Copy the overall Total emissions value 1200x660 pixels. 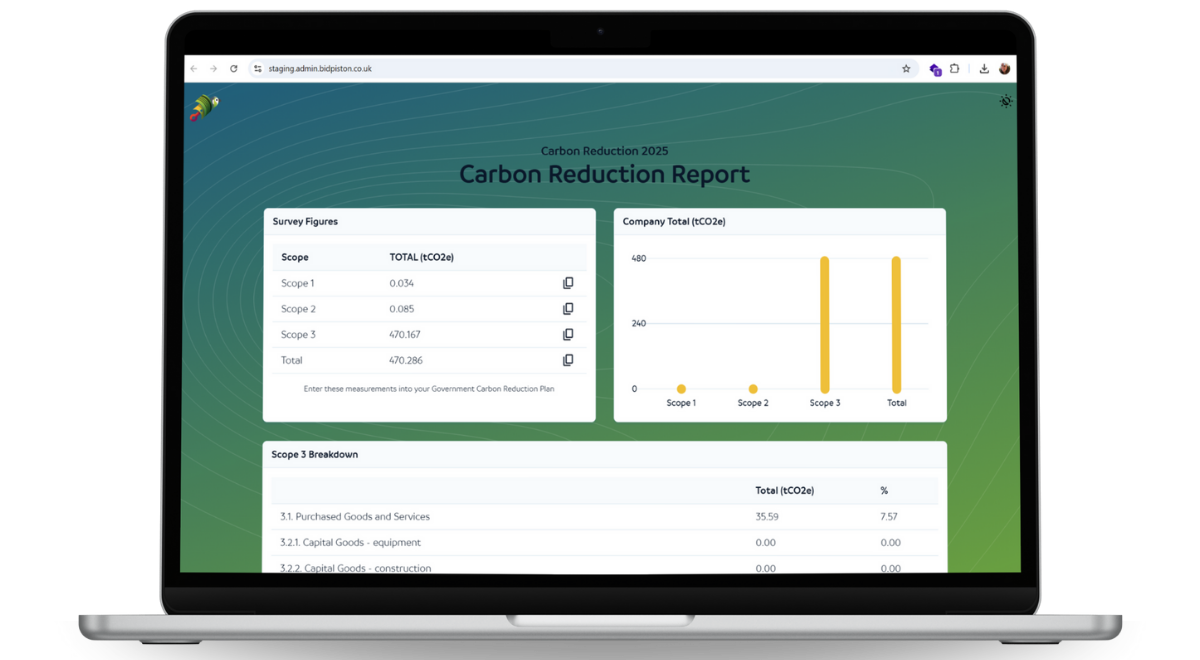click(568, 360)
